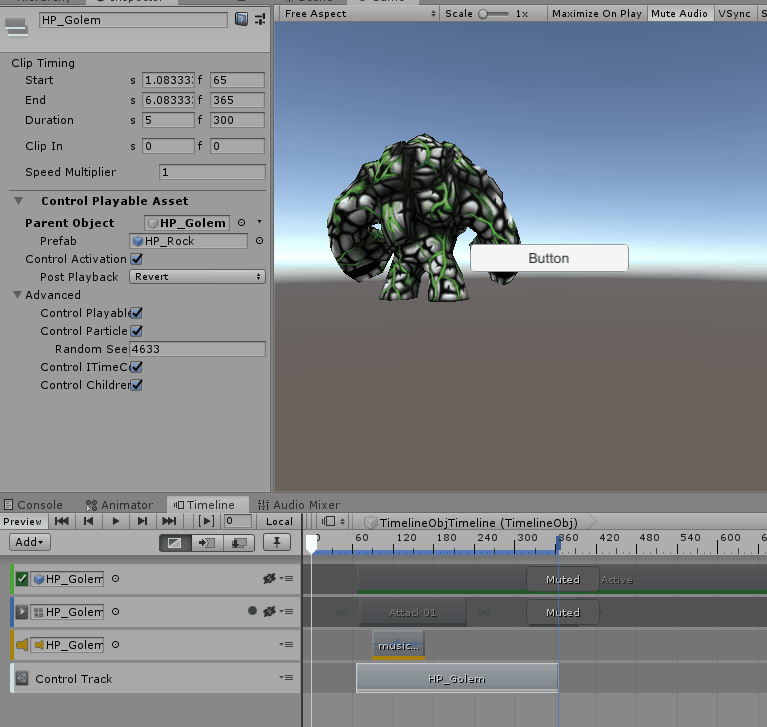Viewport: 767px width, 727px height.
Task: Open the inspector help reference icon
Action: pyautogui.click(x=241, y=20)
